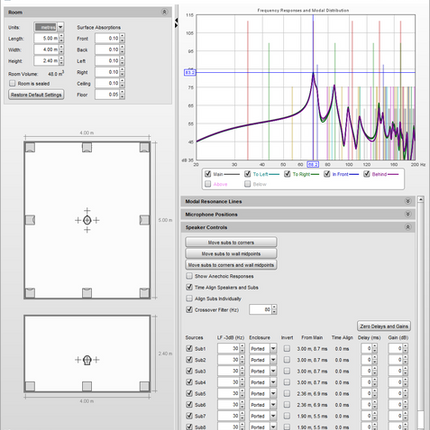Select bottom-right subwoofer in elevation view
Screen dimensions: 430x430
tap(144, 386)
